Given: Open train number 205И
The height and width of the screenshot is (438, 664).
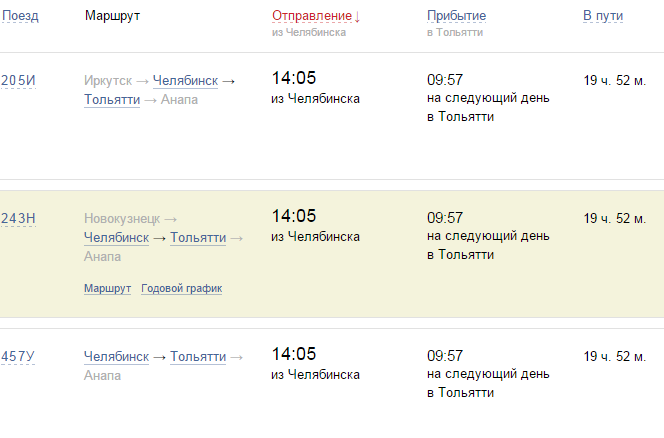Looking at the screenshot, I should 18,80.
